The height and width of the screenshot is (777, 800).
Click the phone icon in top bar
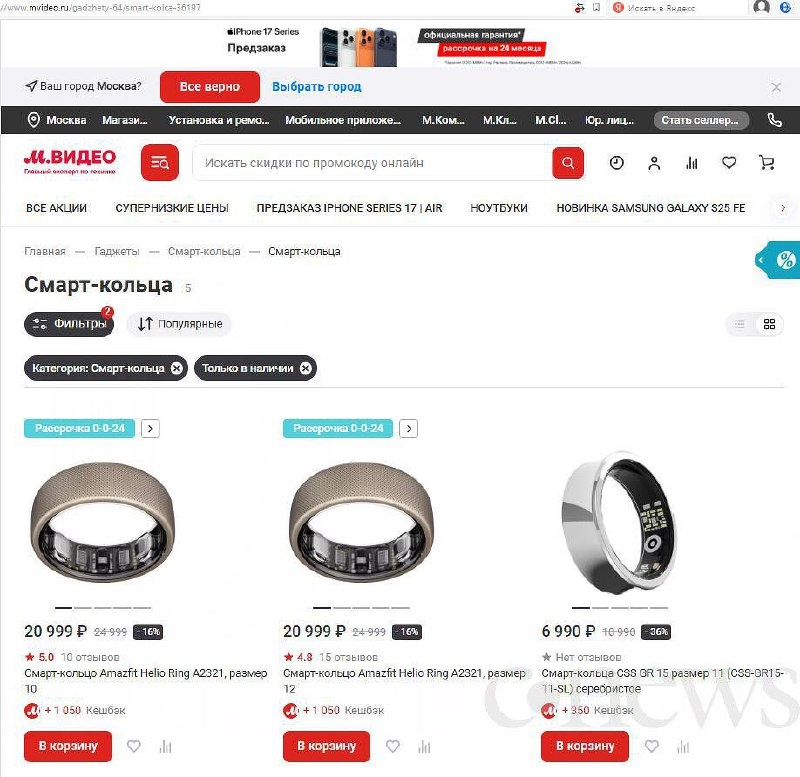[x=774, y=120]
